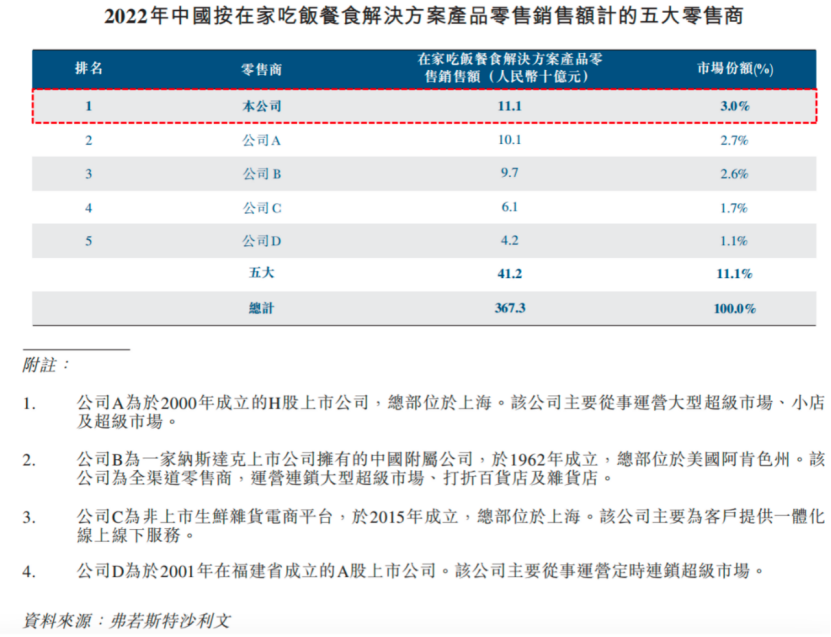
Task: Select the 公司D retailer cell
Action: click(262, 241)
